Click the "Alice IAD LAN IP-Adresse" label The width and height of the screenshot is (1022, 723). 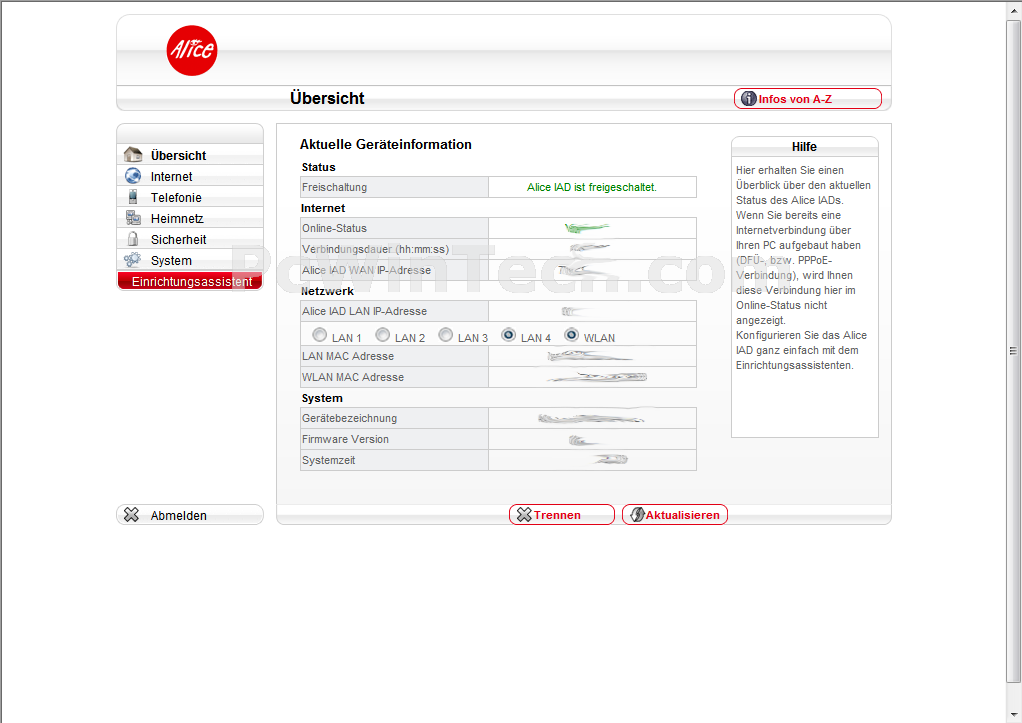(x=364, y=311)
